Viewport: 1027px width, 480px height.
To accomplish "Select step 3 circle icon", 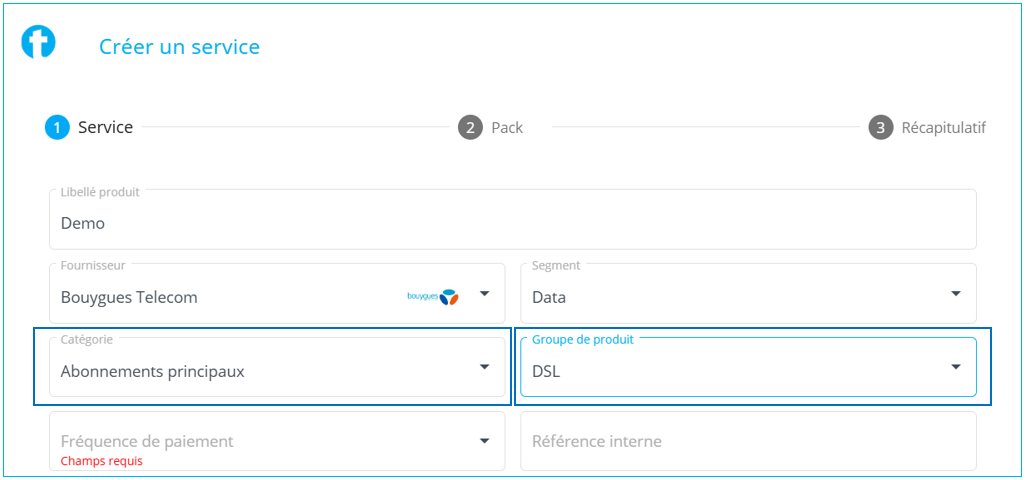I will [880, 128].
